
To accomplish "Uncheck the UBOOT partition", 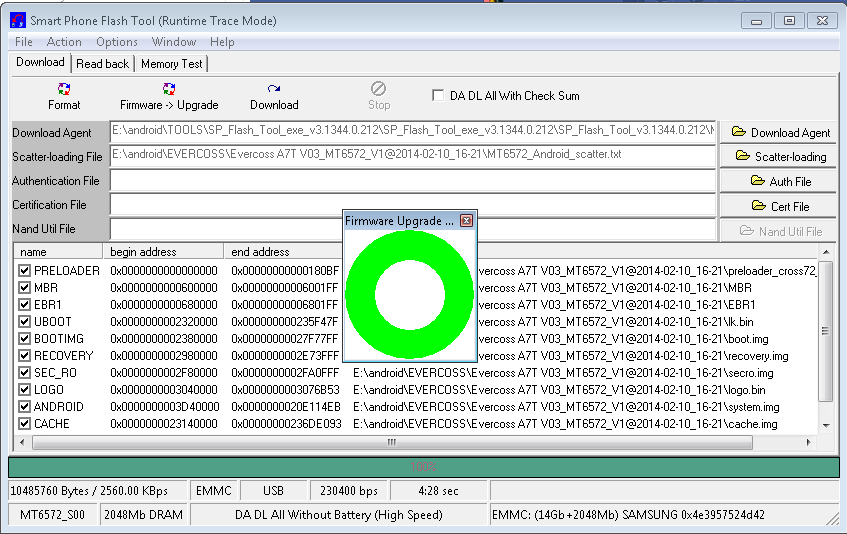I will click(24, 322).
